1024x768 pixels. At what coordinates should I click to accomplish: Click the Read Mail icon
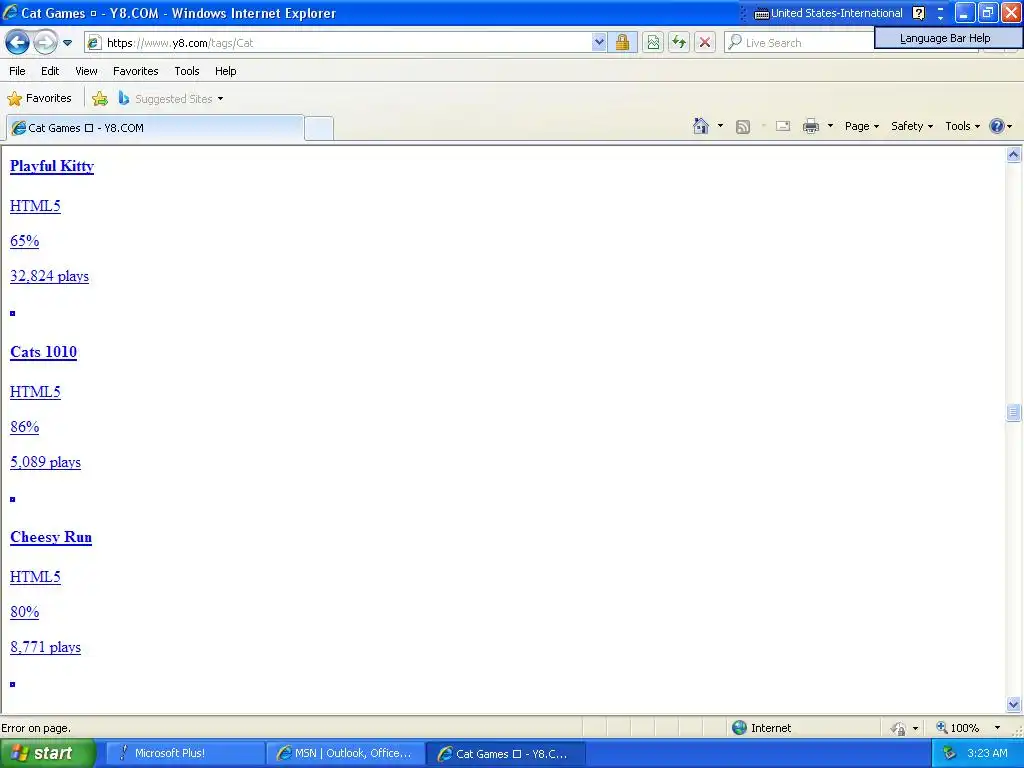point(783,126)
